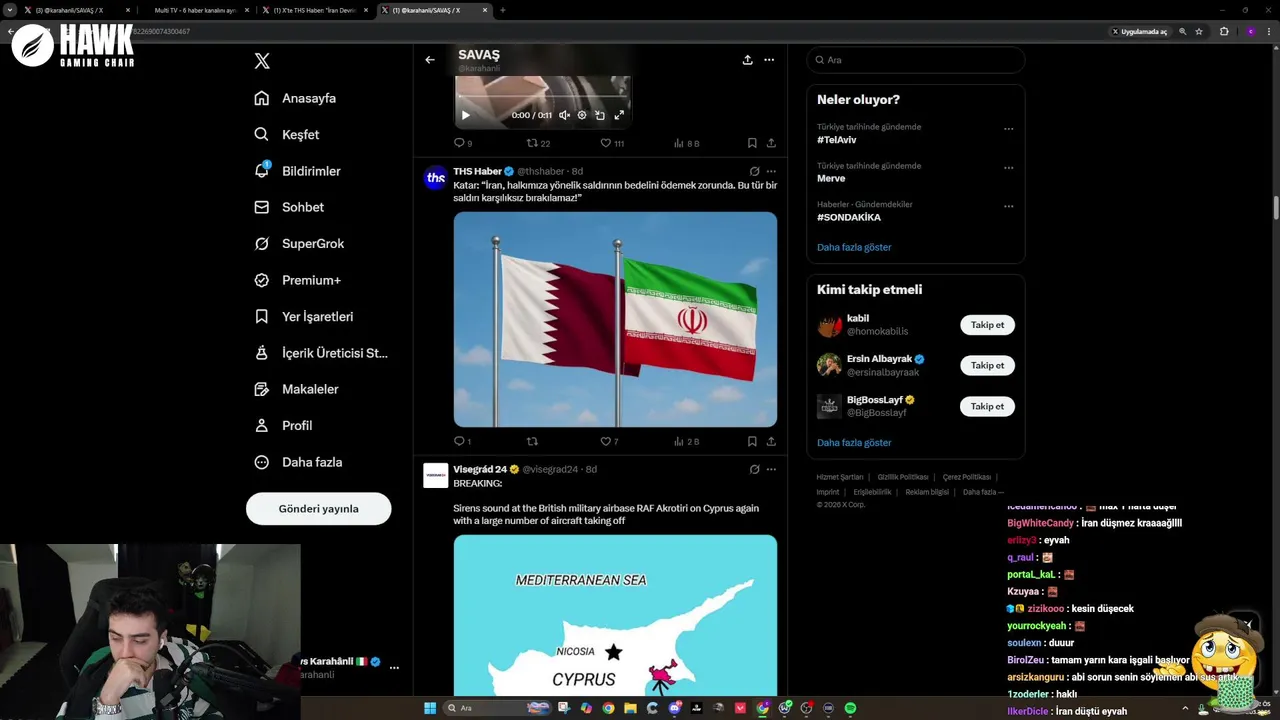1280x720 pixels.
Task: Follow kabil with Takip et
Action: click(987, 325)
